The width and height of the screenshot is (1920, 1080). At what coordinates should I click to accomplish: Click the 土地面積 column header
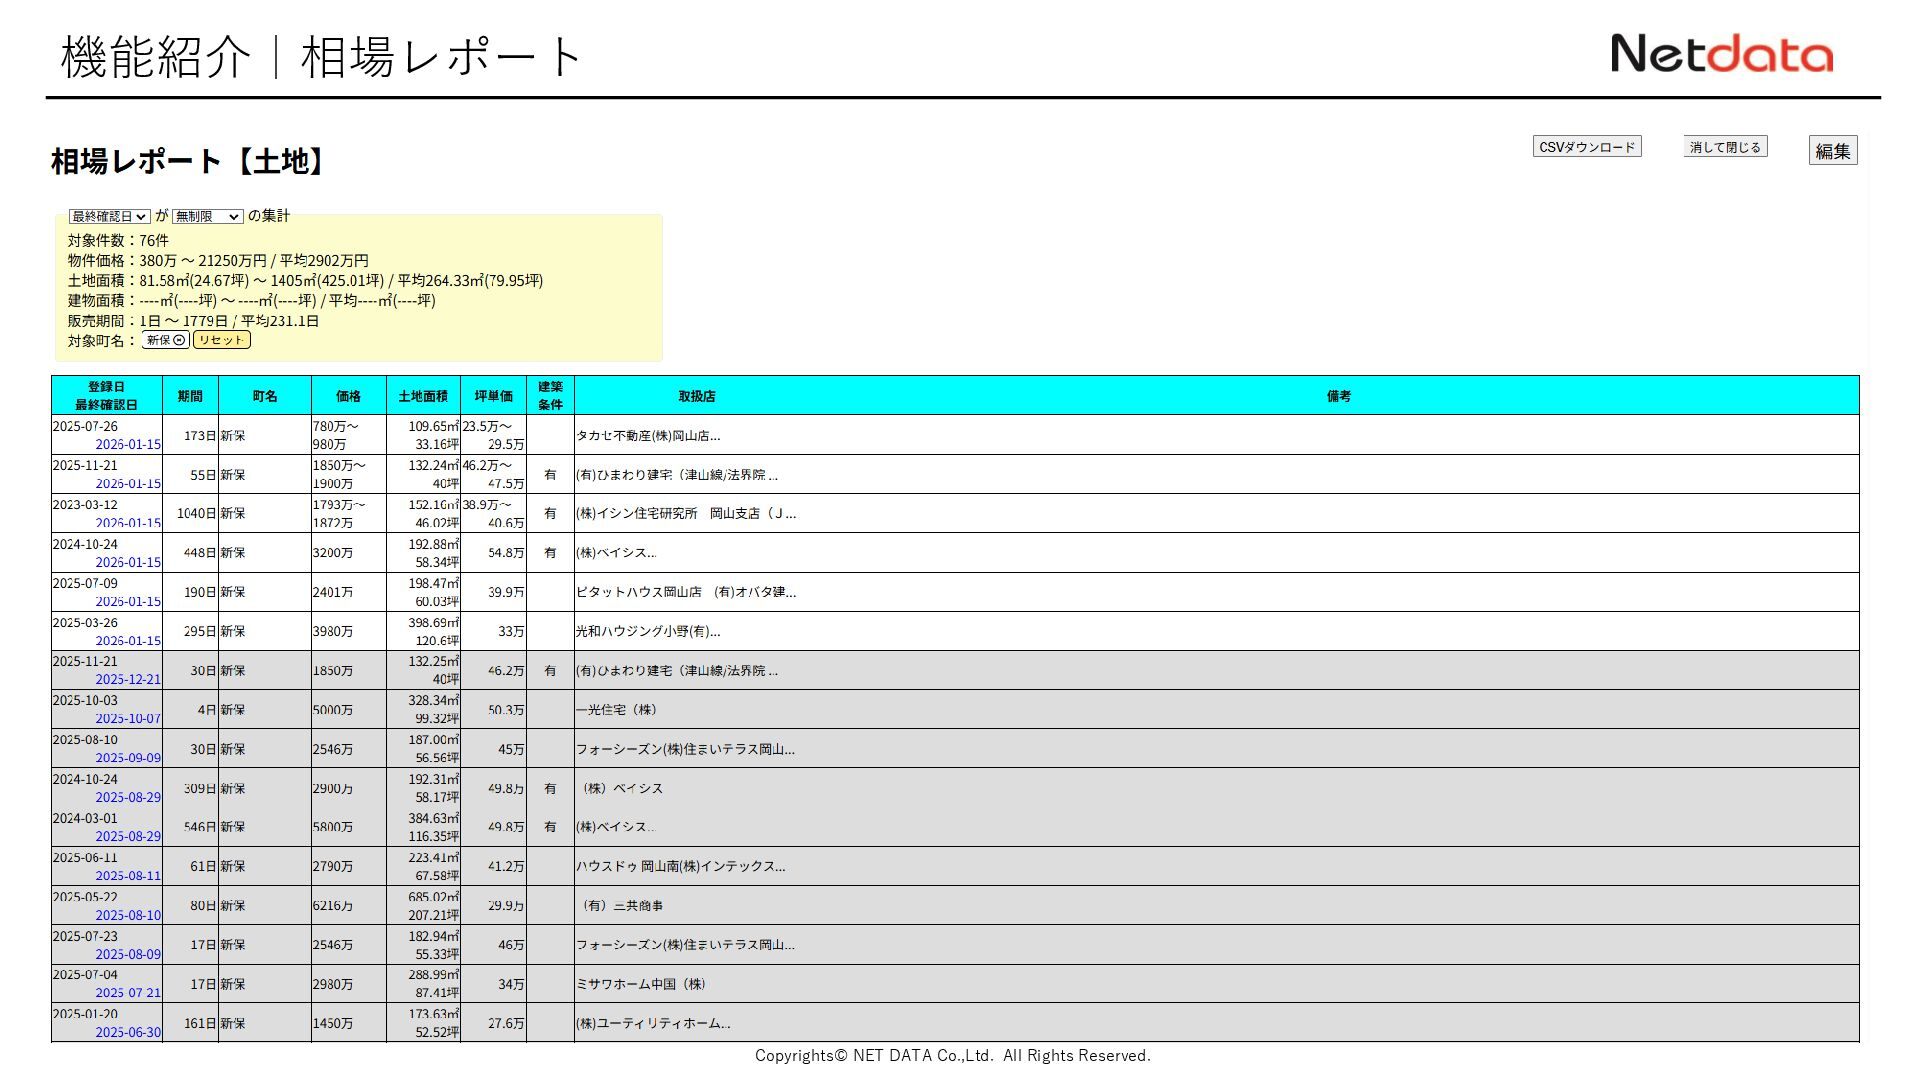[x=423, y=396]
